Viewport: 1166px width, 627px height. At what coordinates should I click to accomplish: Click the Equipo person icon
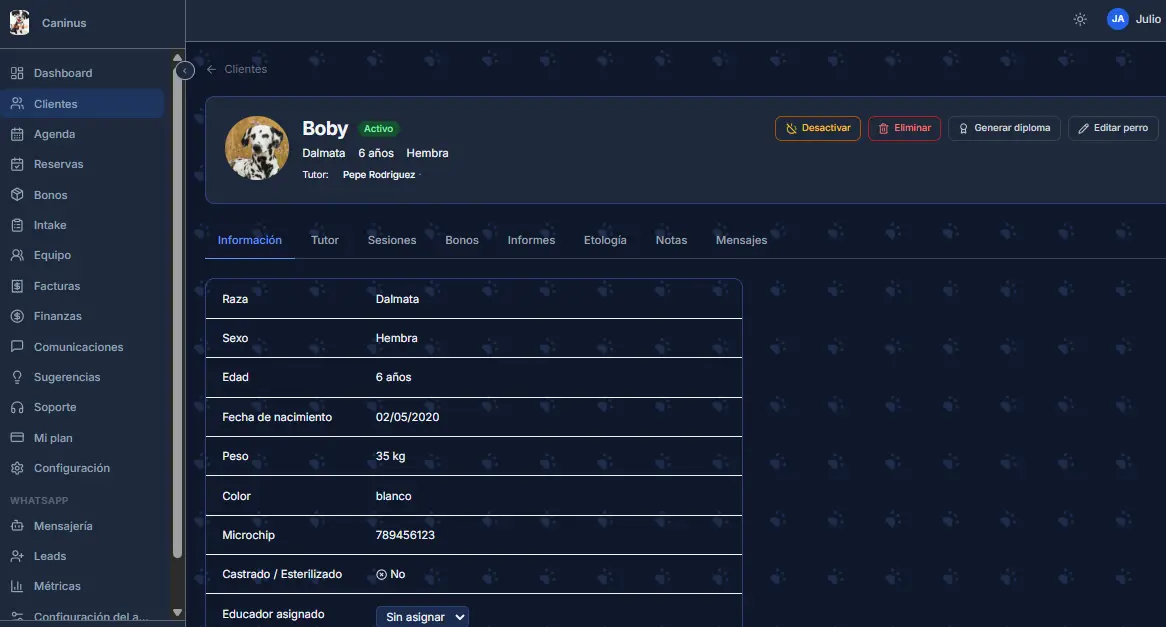pos(17,255)
